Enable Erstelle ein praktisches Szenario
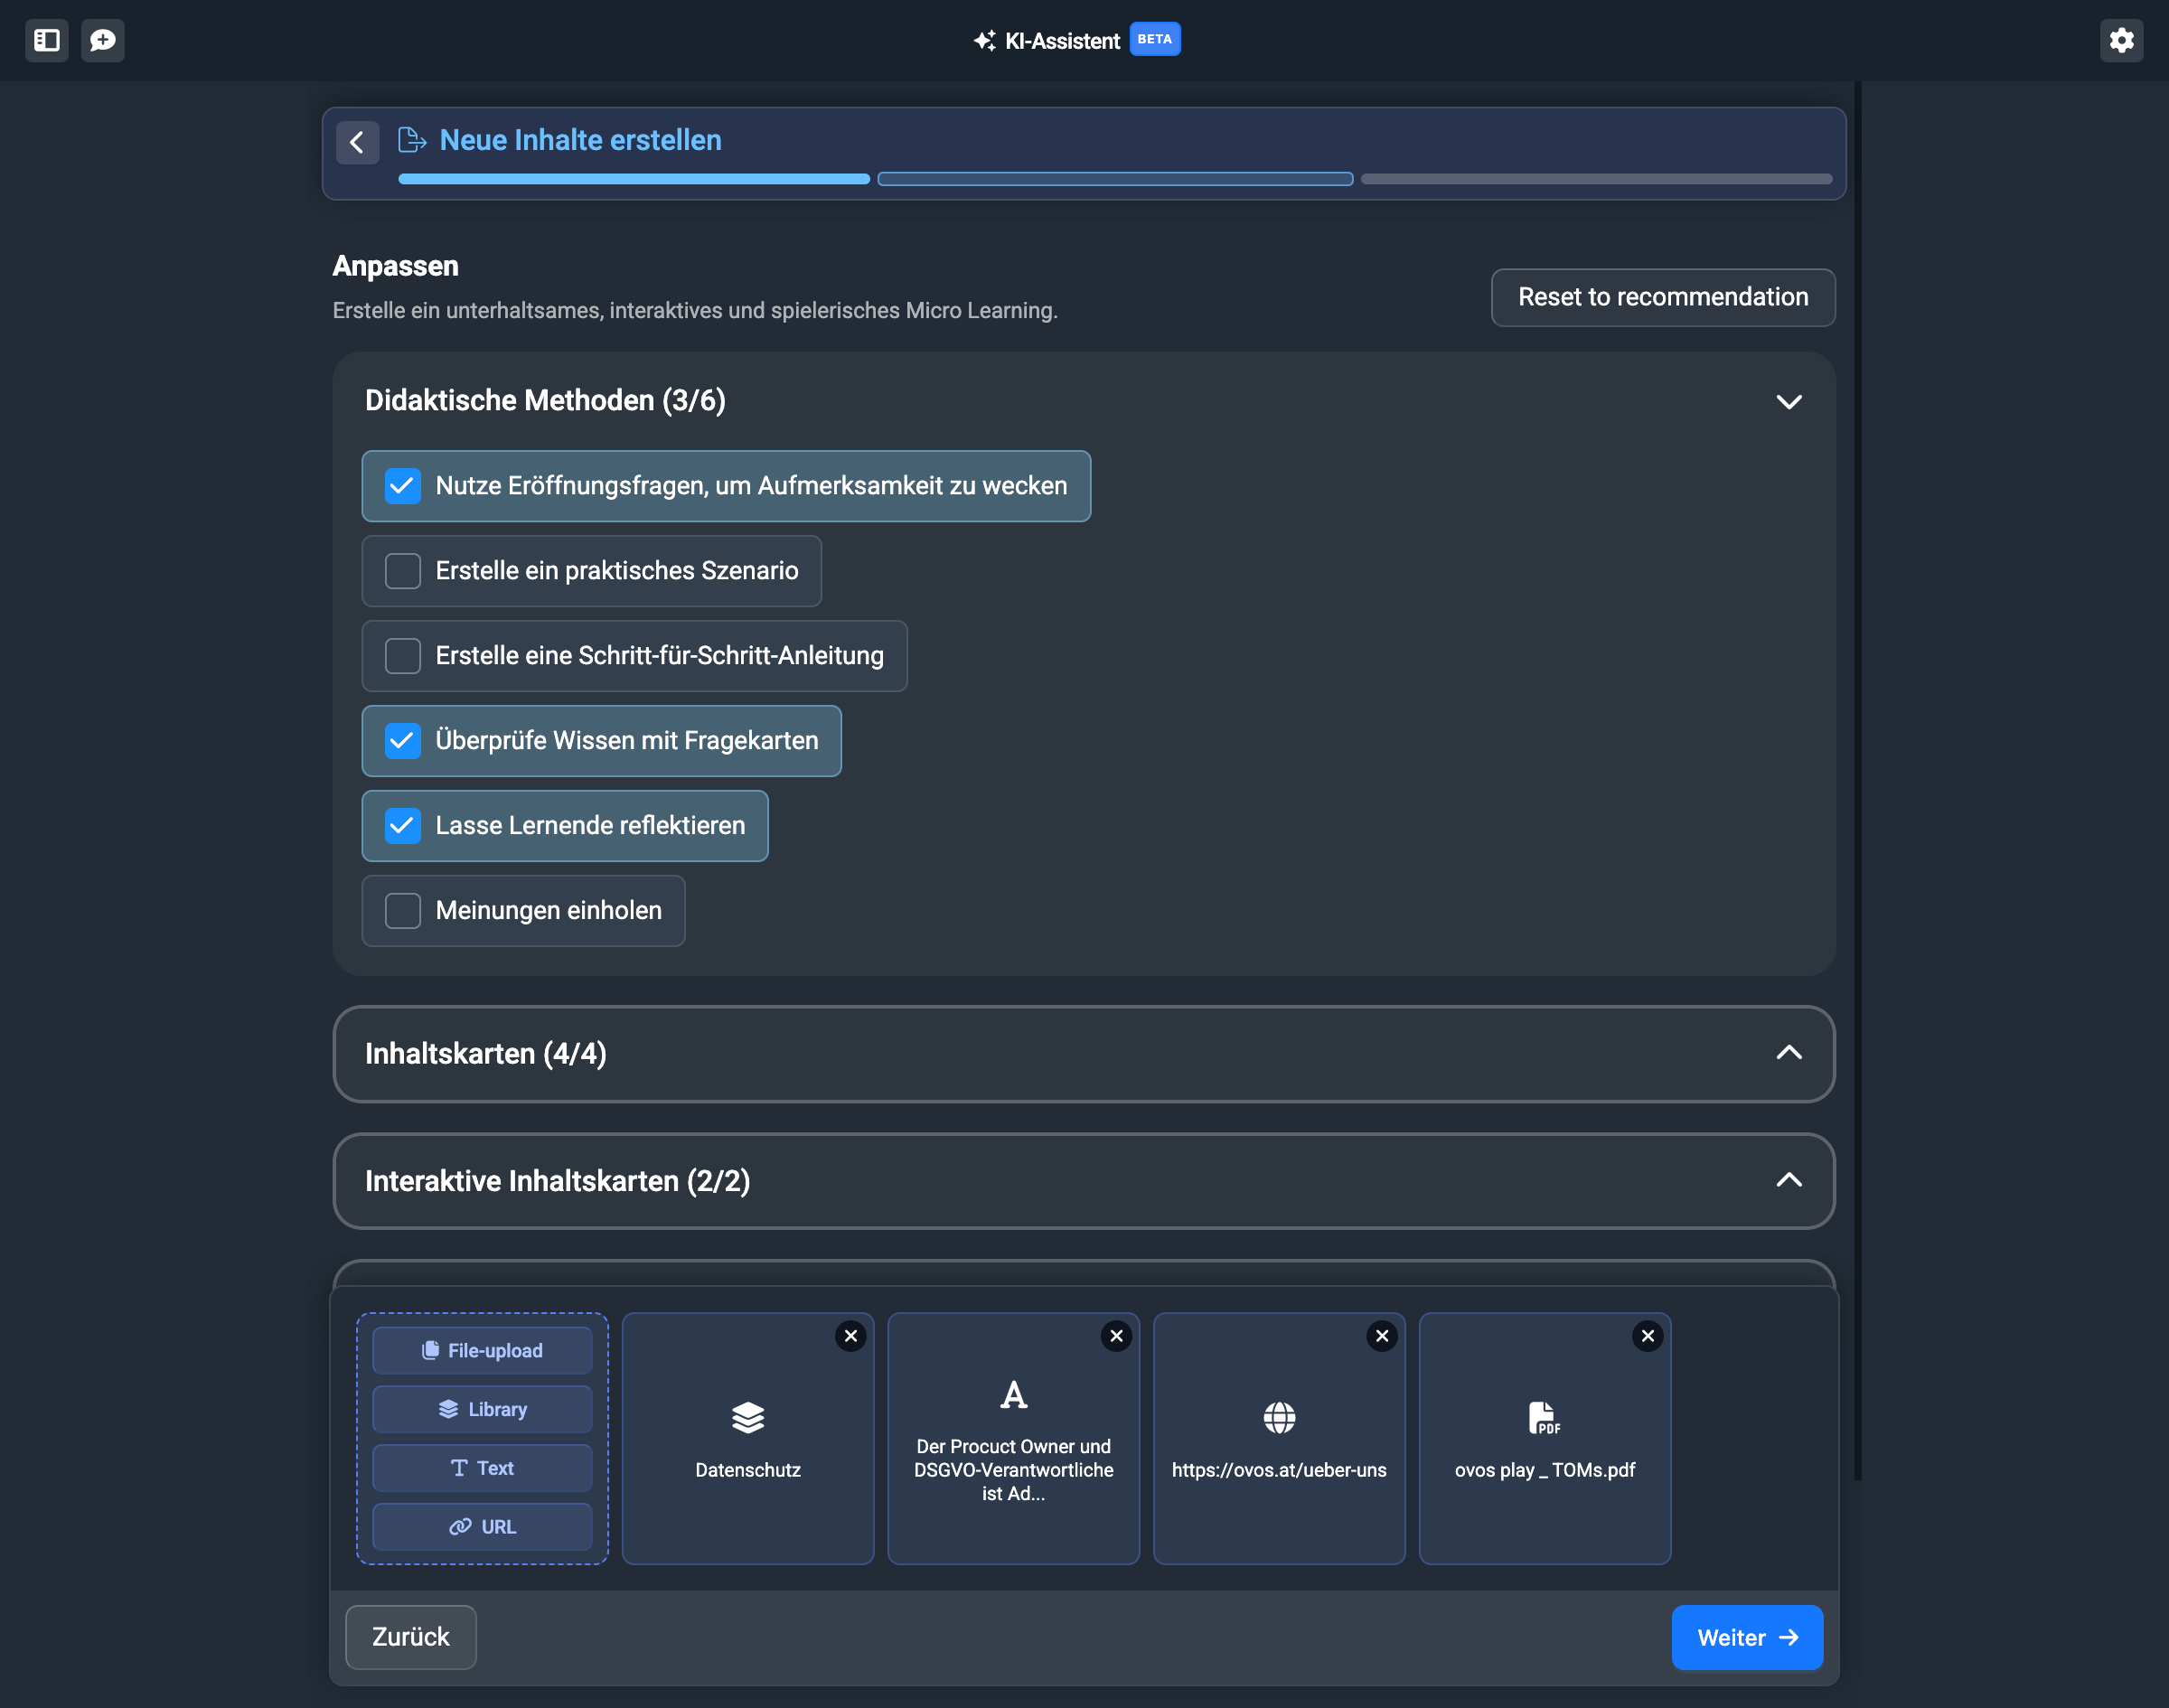This screenshot has width=2169, height=1708. [x=403, y=571]
